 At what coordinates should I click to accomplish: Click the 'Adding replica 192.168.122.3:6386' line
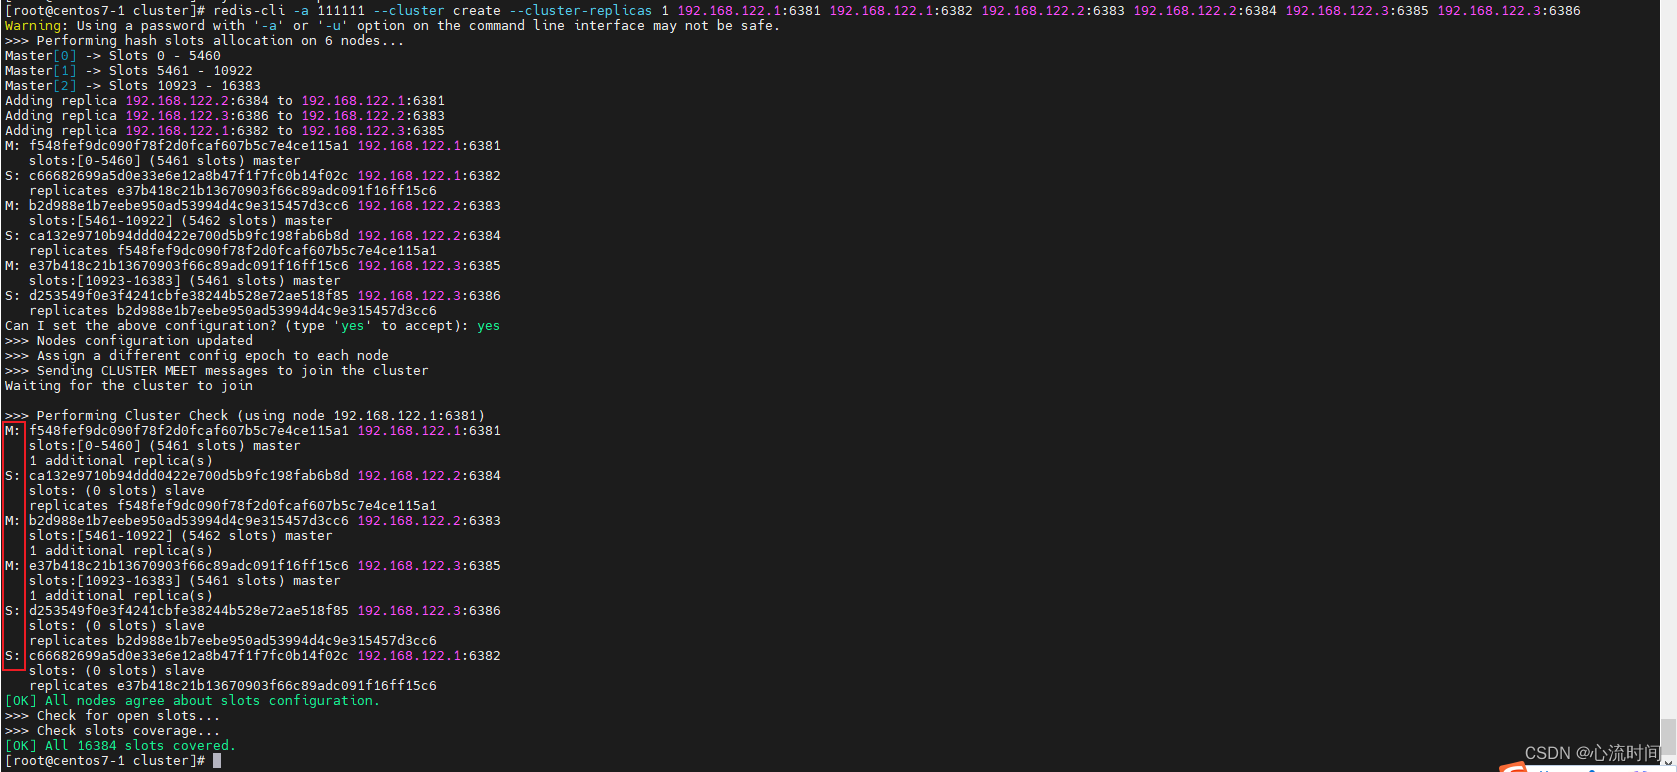[225, 115]
